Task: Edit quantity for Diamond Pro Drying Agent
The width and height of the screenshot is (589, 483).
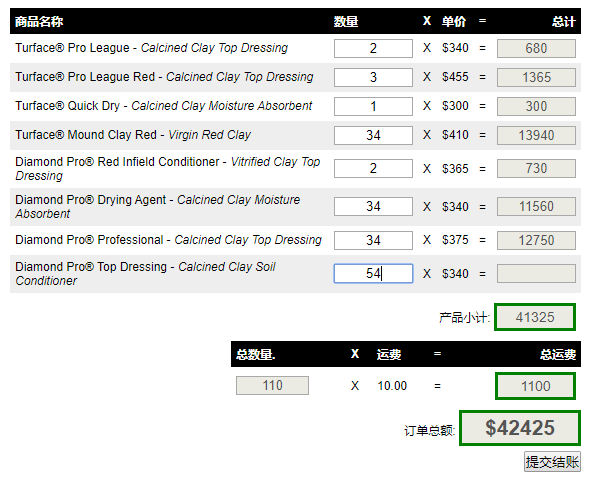Action: 373,206
